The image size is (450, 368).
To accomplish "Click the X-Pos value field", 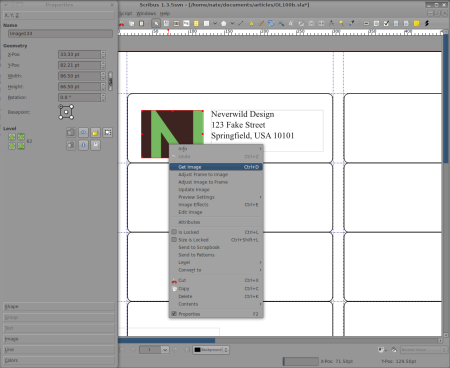I will click(x=79, y=54).
